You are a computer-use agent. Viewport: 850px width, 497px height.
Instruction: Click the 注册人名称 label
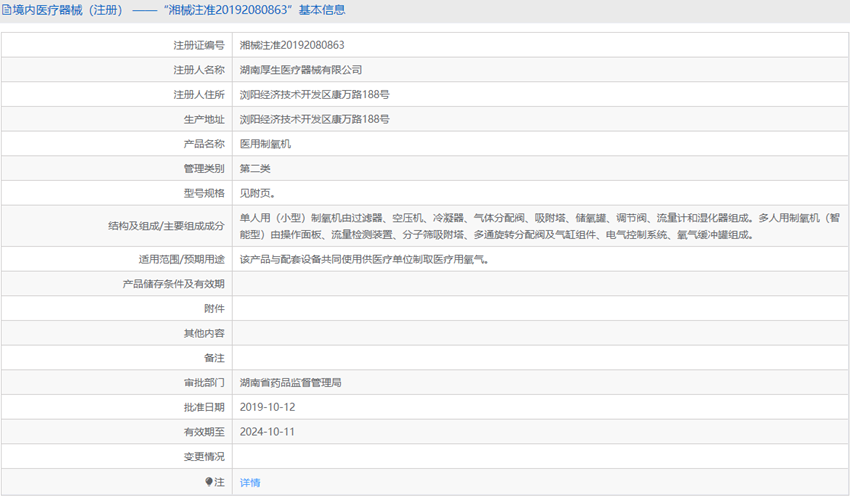[x=198, y=70]
